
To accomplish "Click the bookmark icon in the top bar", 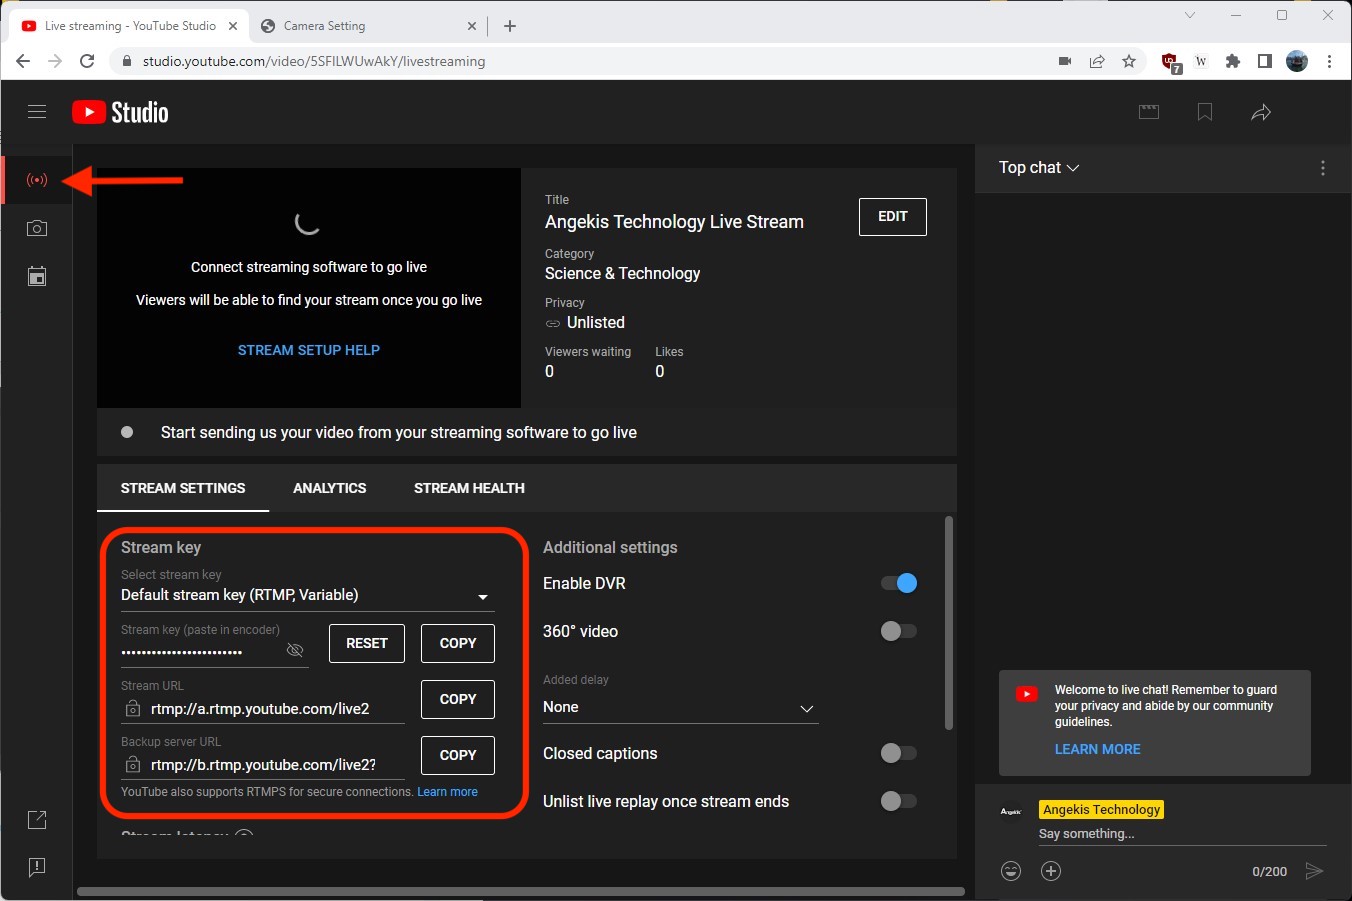I will tap(1204, 112).
